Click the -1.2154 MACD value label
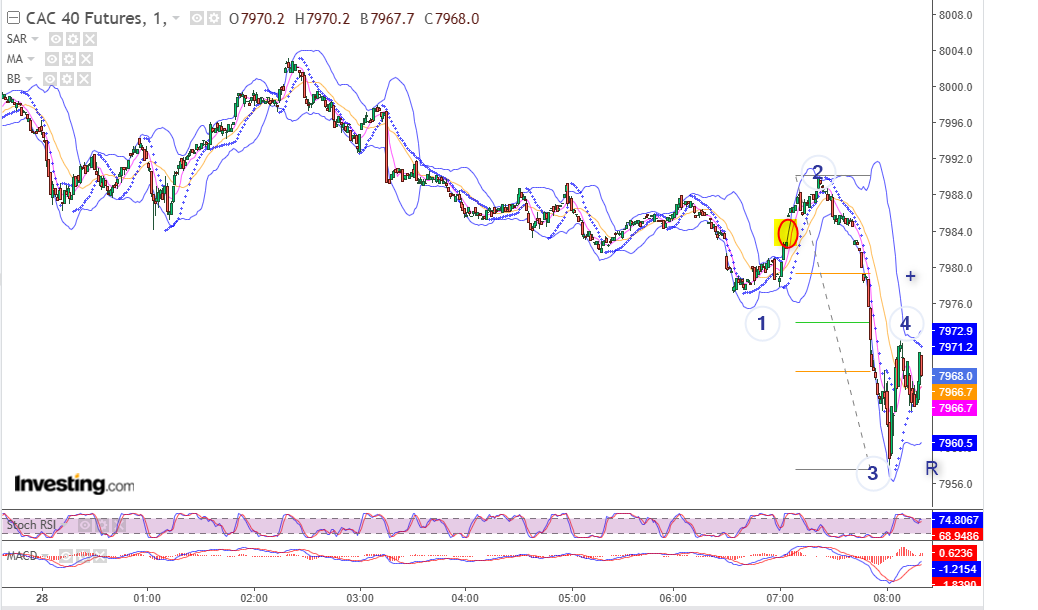This screenshot has height=610, width=1038. pos(955,569)
